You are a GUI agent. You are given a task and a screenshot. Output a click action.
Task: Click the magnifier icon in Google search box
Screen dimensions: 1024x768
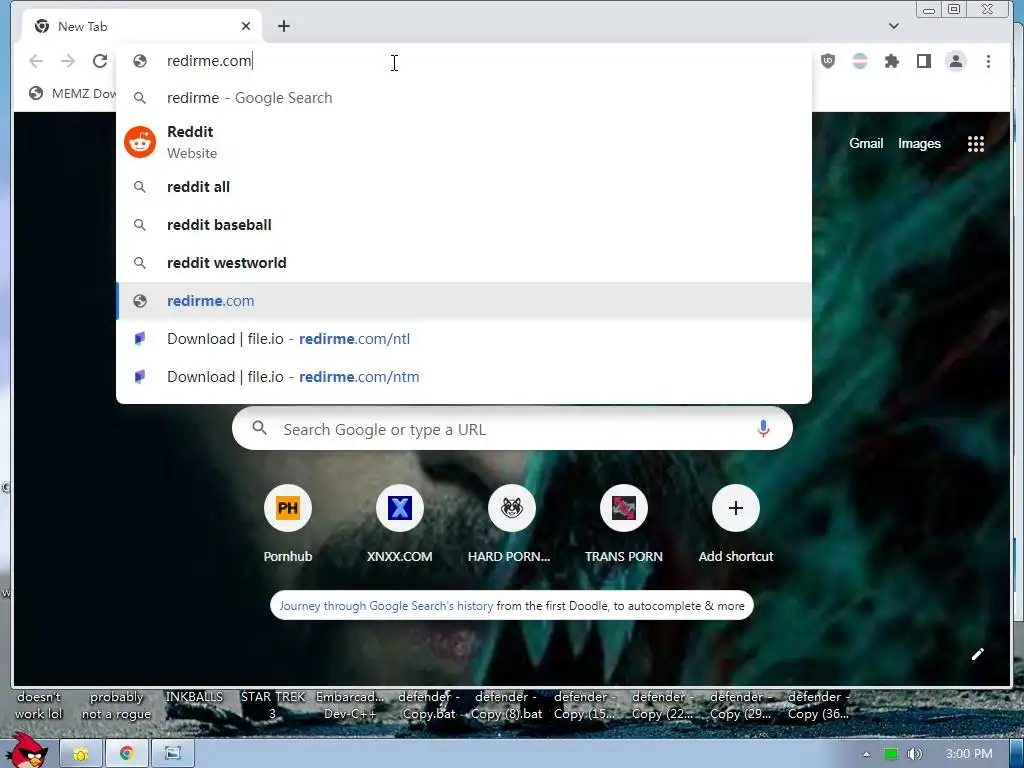[259, 428]
